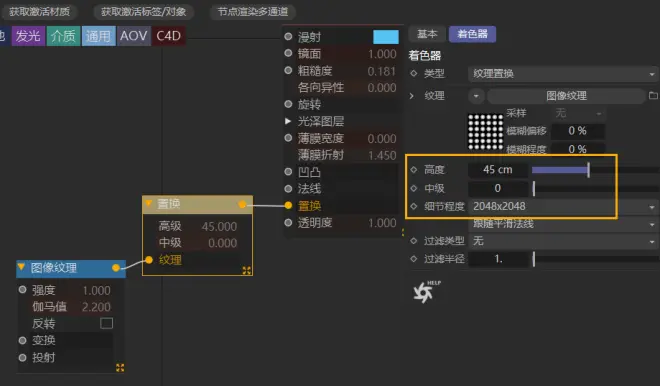Screen dimensions: 660x386
Task: Click the 高级 45.000 value on 置换 node
Action: tap(219, 226)
